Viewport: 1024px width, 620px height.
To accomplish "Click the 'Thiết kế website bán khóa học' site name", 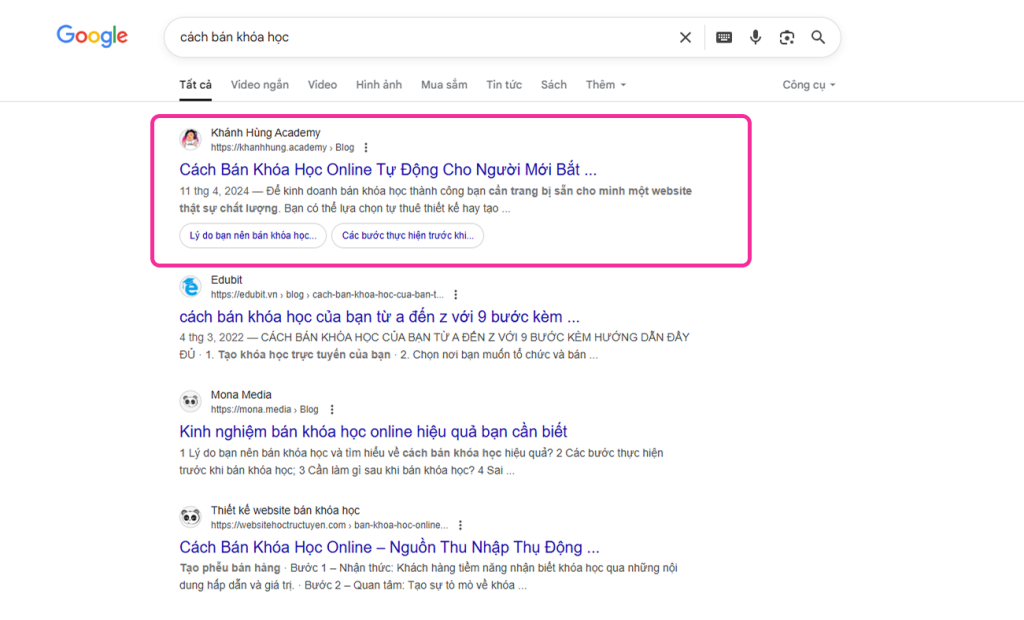I will click(285, 510).
